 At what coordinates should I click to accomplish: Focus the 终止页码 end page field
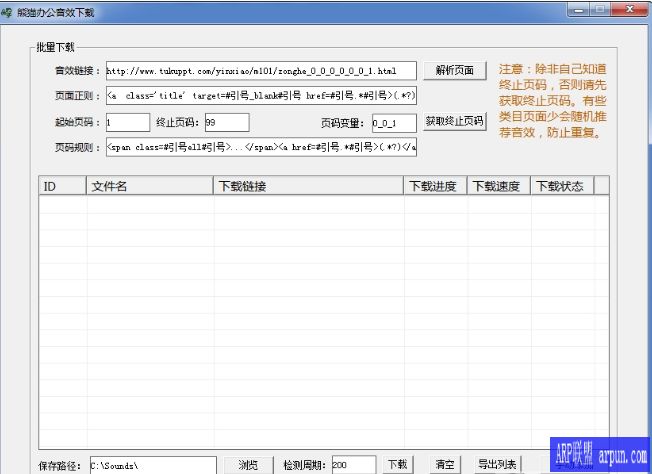point(227,123)
